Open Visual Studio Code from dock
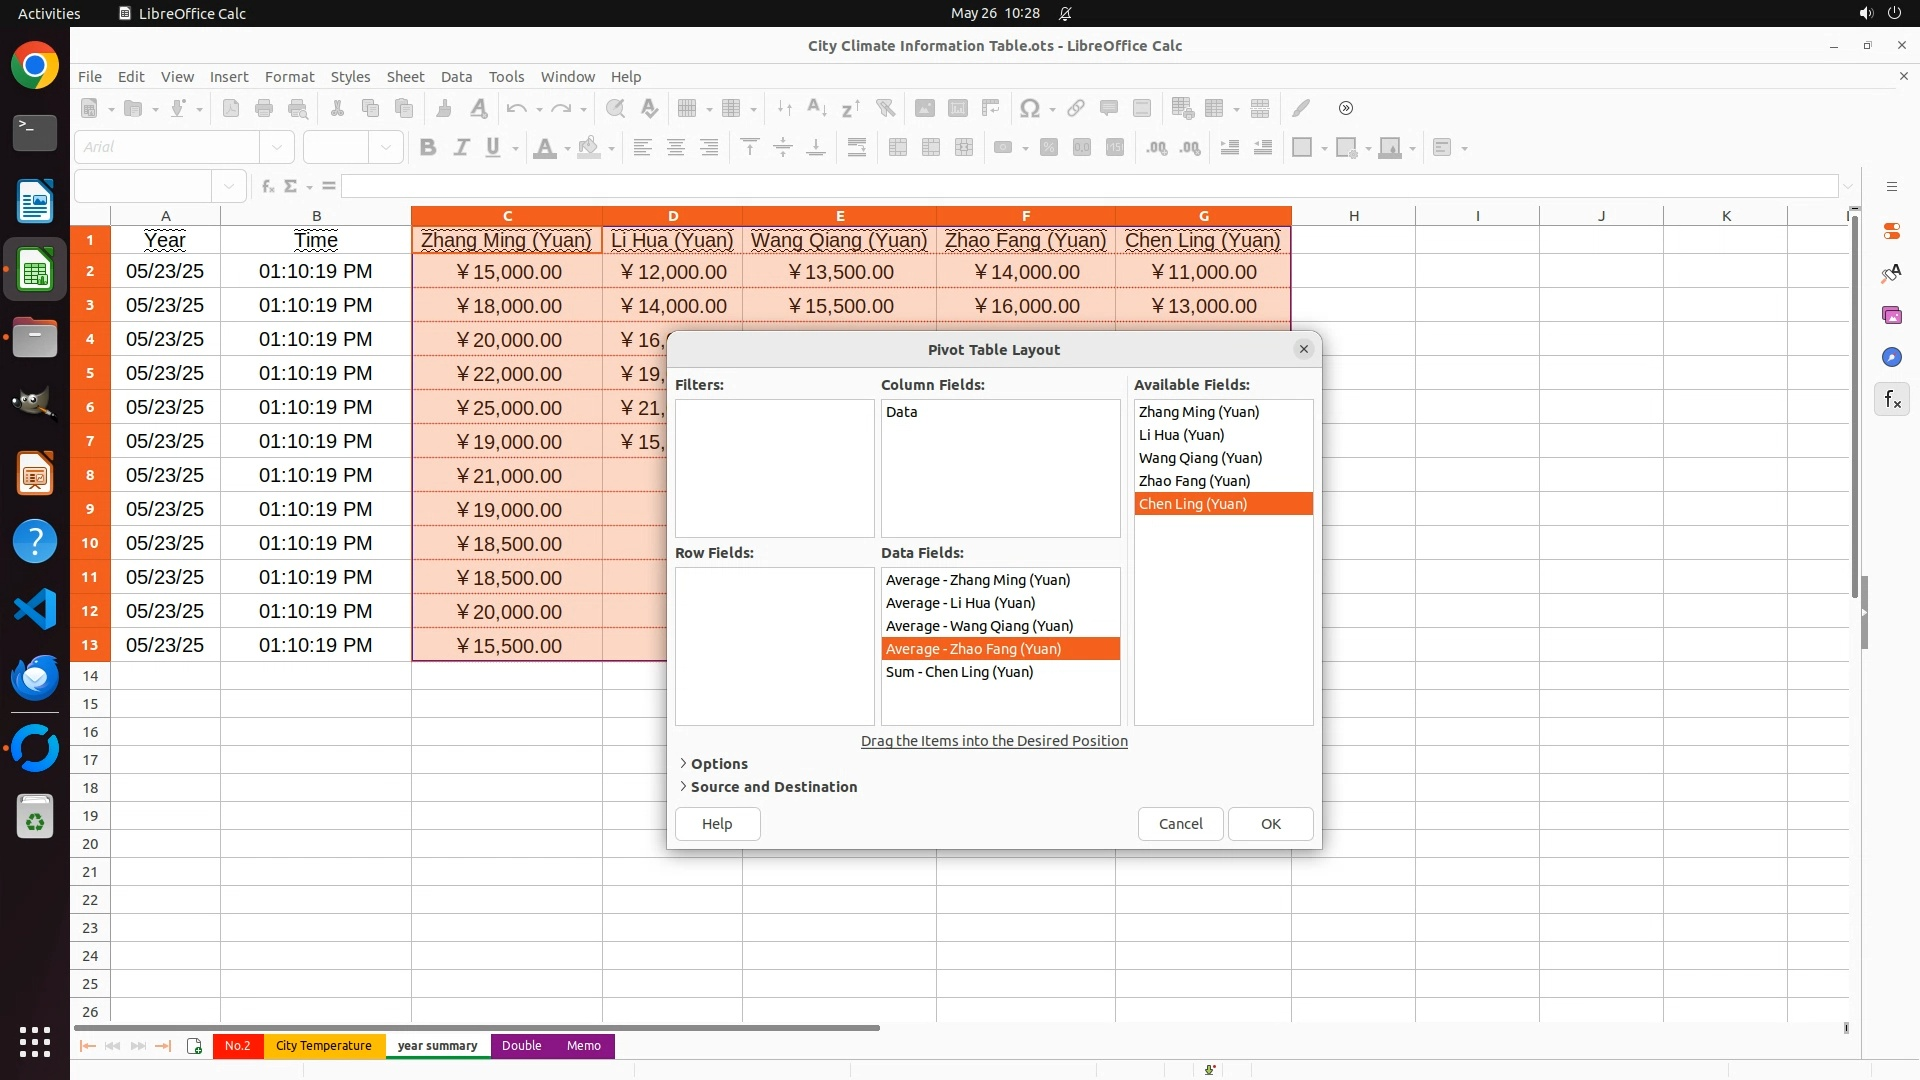Viewport: 1920px width, 1080px height. pyautogui.click(x=35, y=609)
